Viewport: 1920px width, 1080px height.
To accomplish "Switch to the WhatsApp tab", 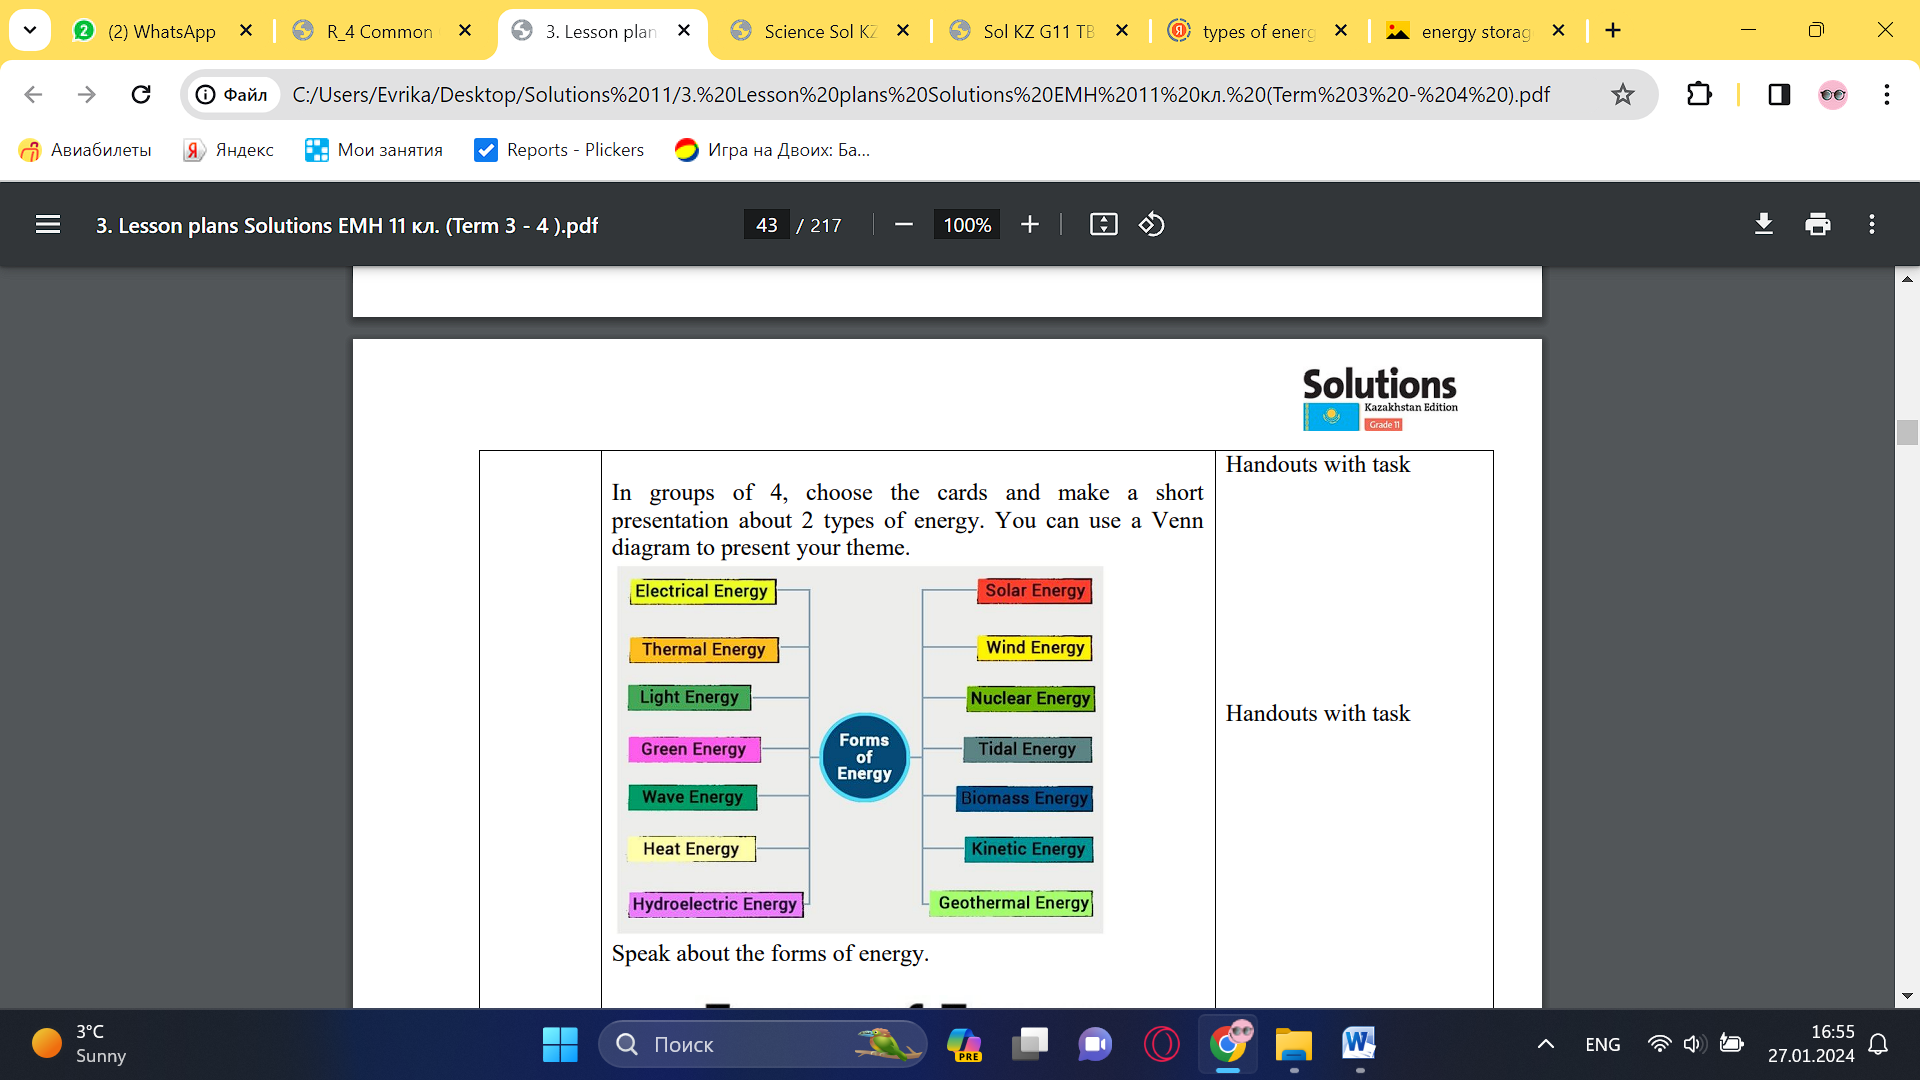I will pos(160,31).
